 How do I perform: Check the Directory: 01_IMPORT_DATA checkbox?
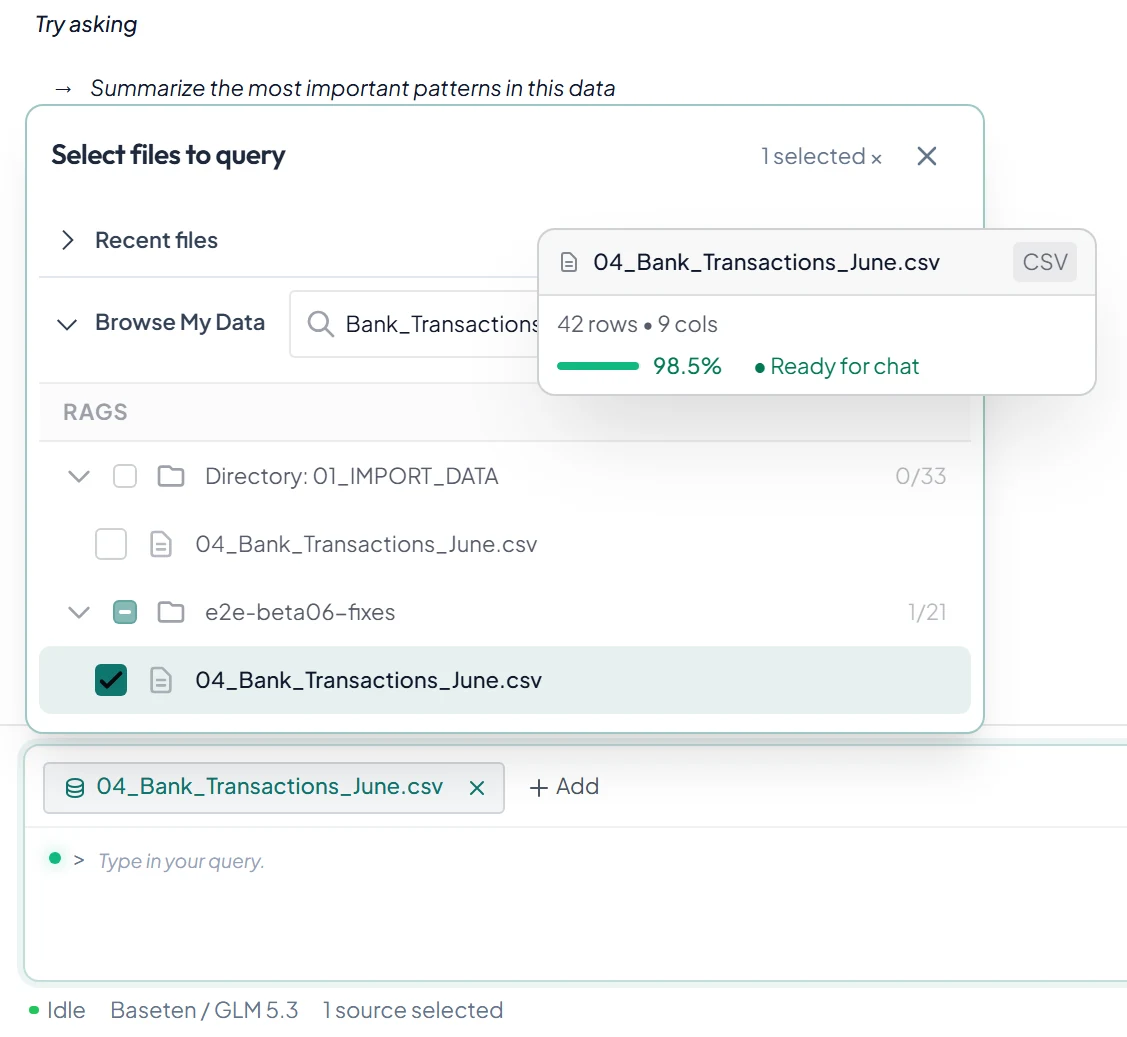[125, 476]
